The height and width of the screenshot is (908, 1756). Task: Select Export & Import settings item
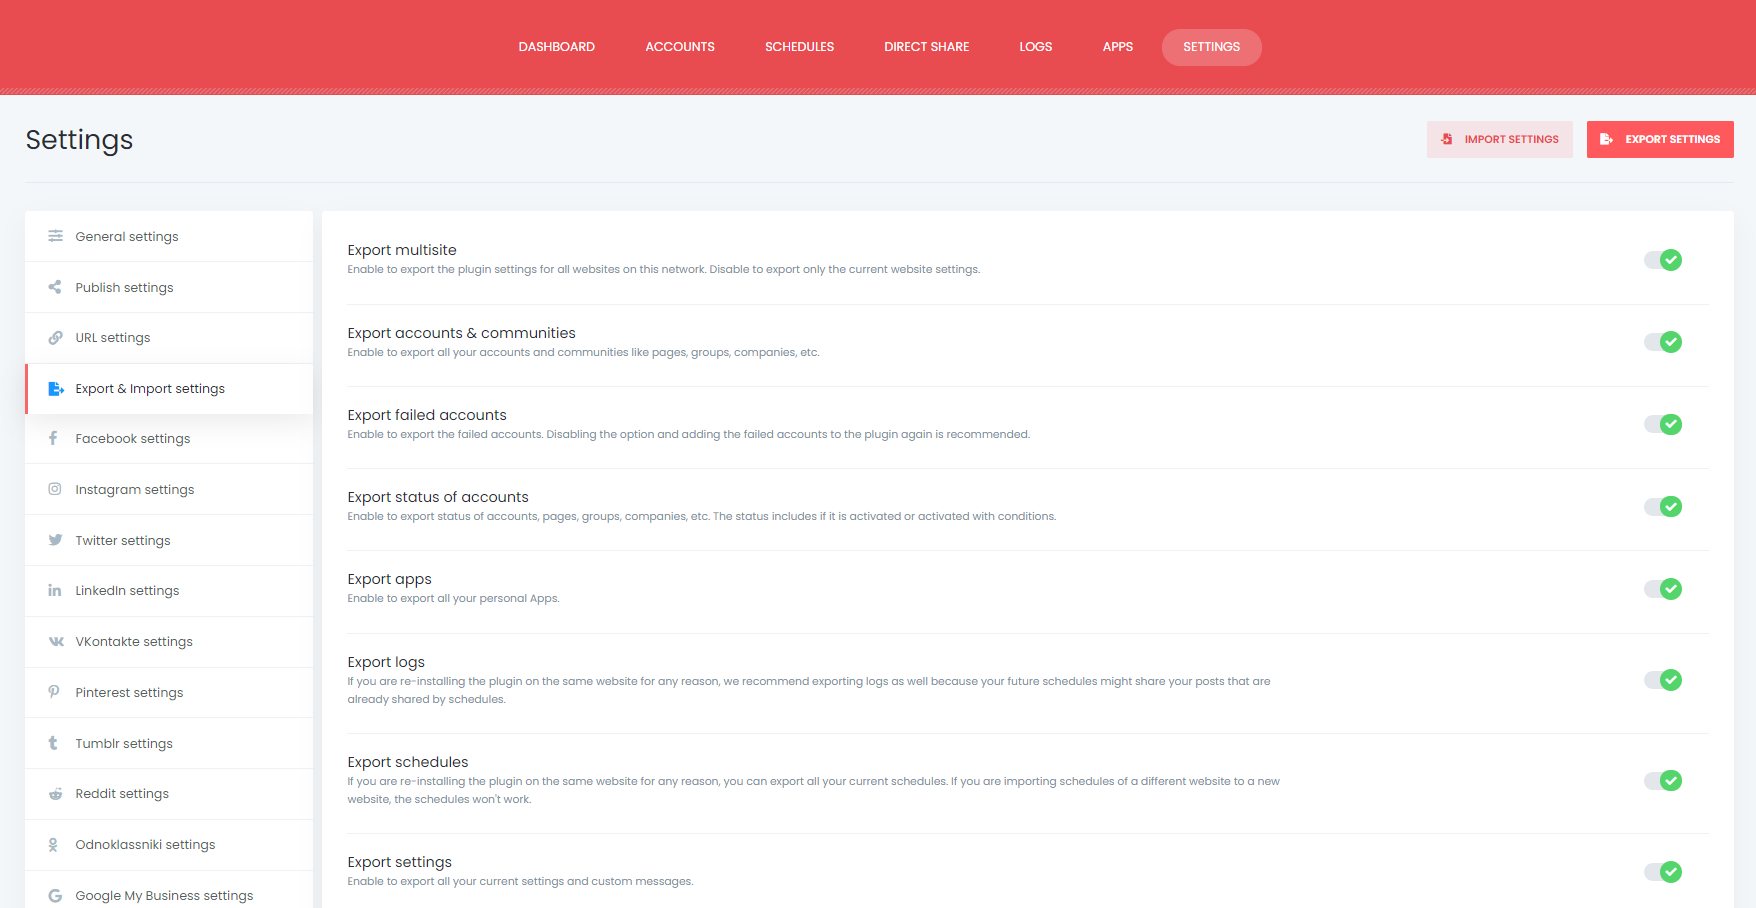[x=169, y=389]
